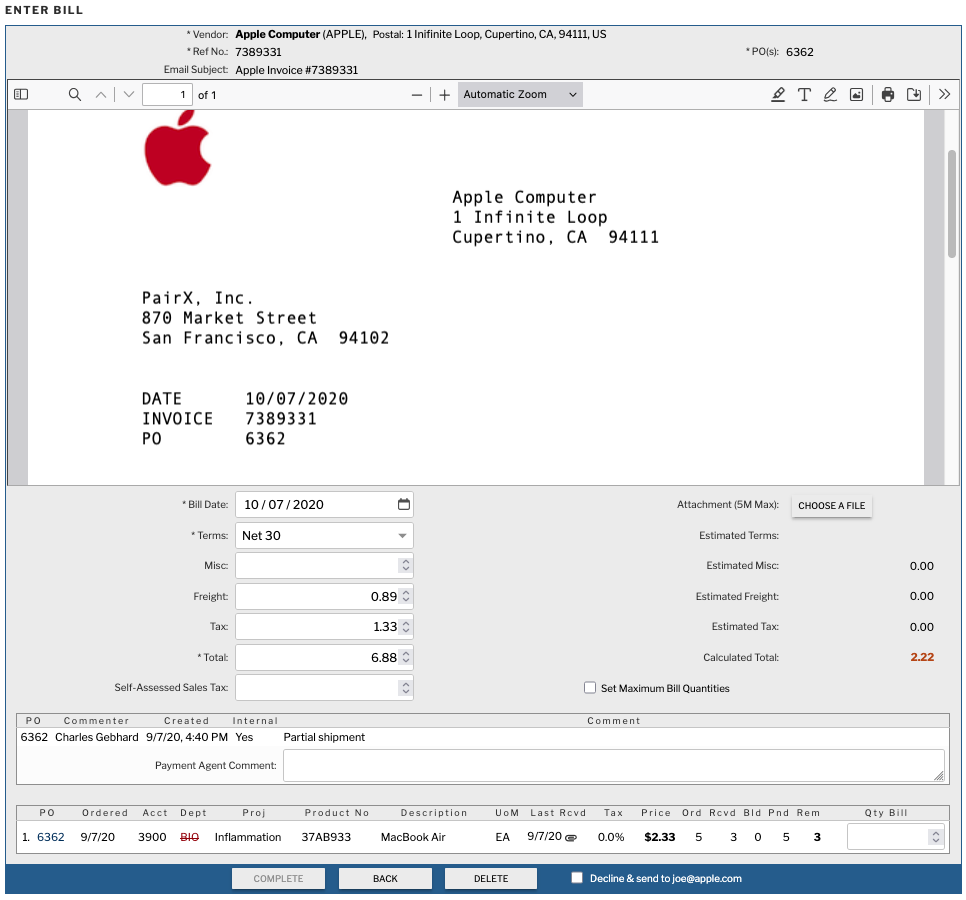Open the Add Image tool
The image size is (966, 900).
point(856,93)
